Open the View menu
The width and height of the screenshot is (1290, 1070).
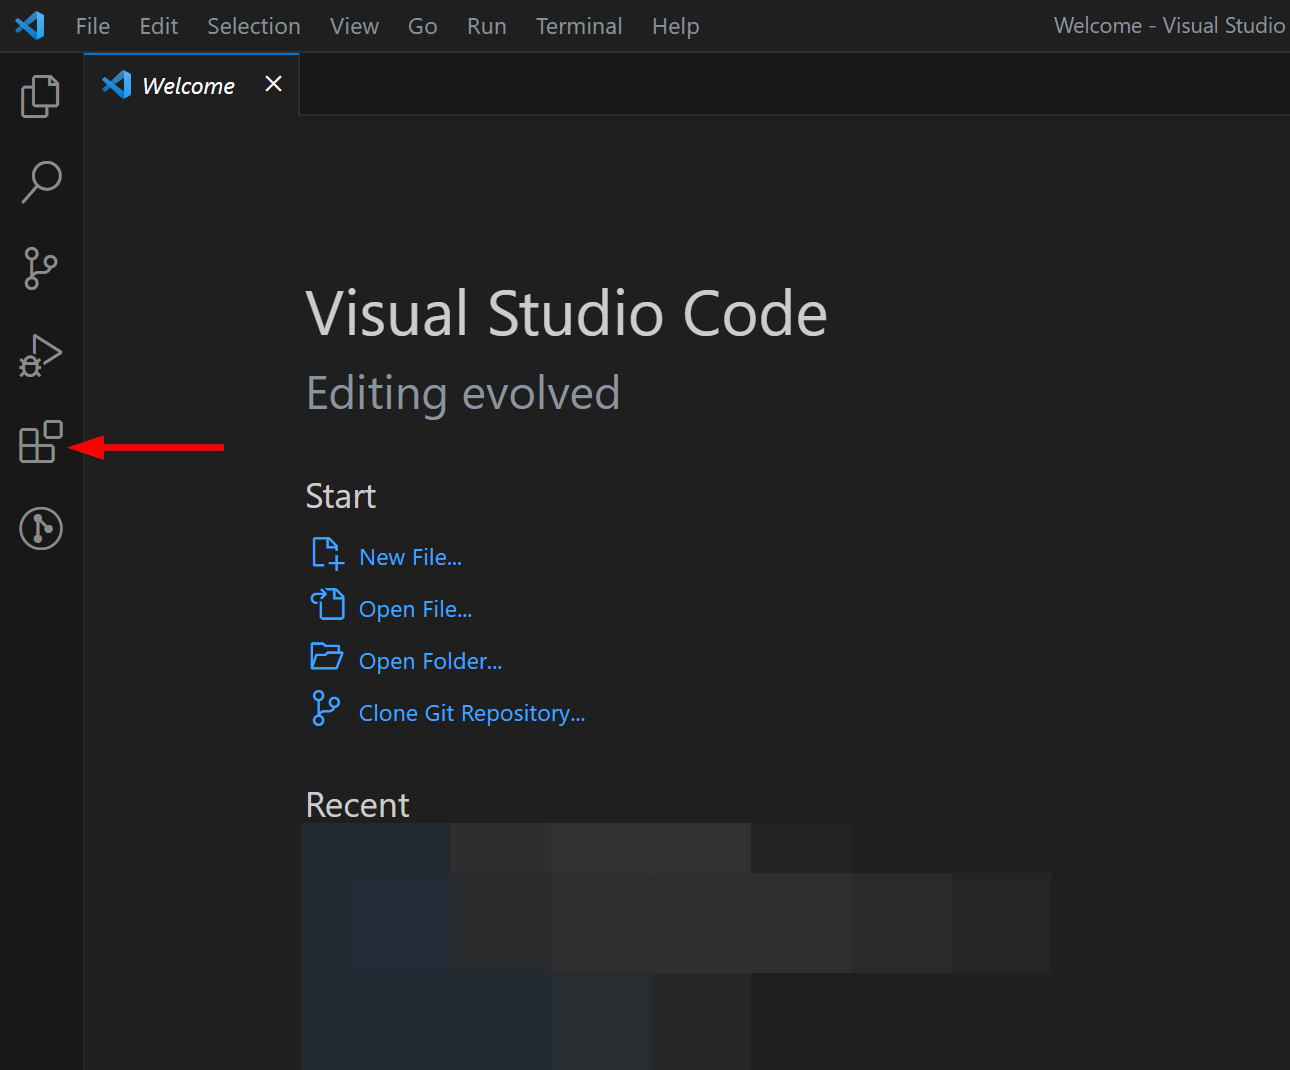355,26
